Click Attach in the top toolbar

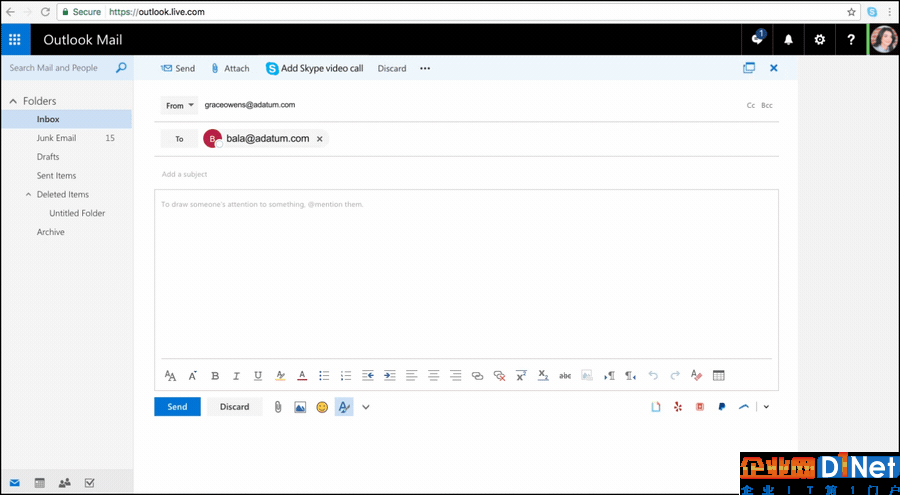(230, 68)
